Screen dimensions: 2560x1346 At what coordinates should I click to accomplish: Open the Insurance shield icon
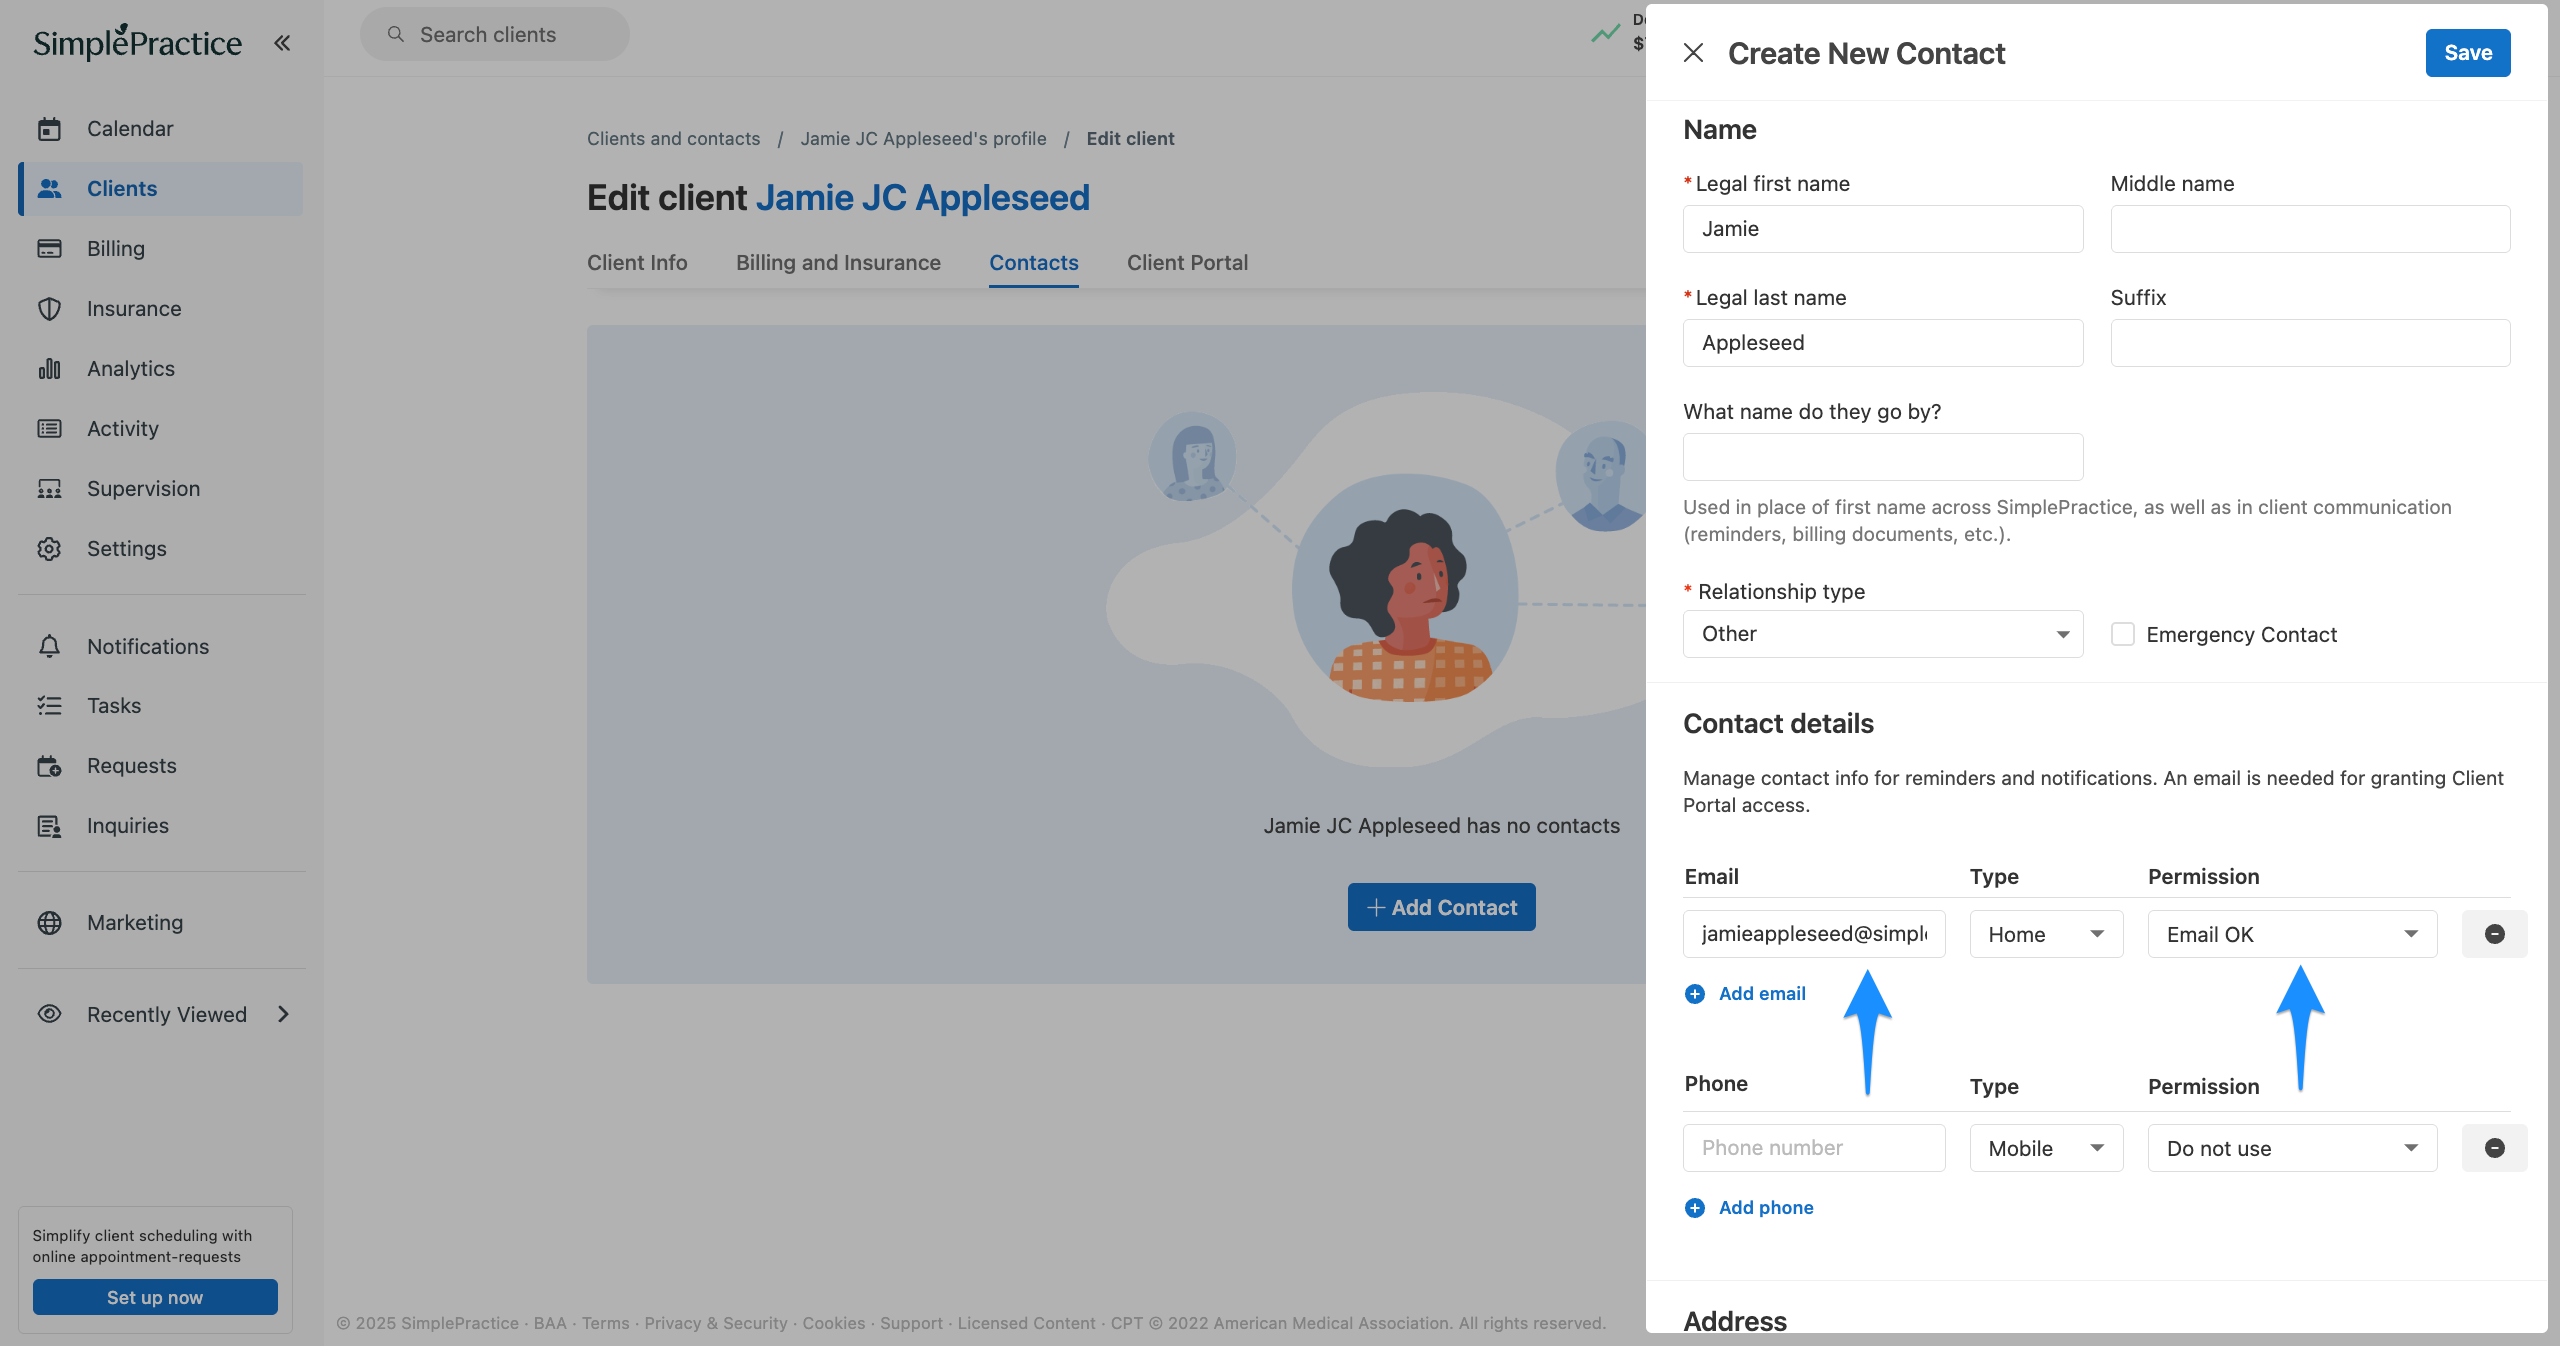coord(49,308)
